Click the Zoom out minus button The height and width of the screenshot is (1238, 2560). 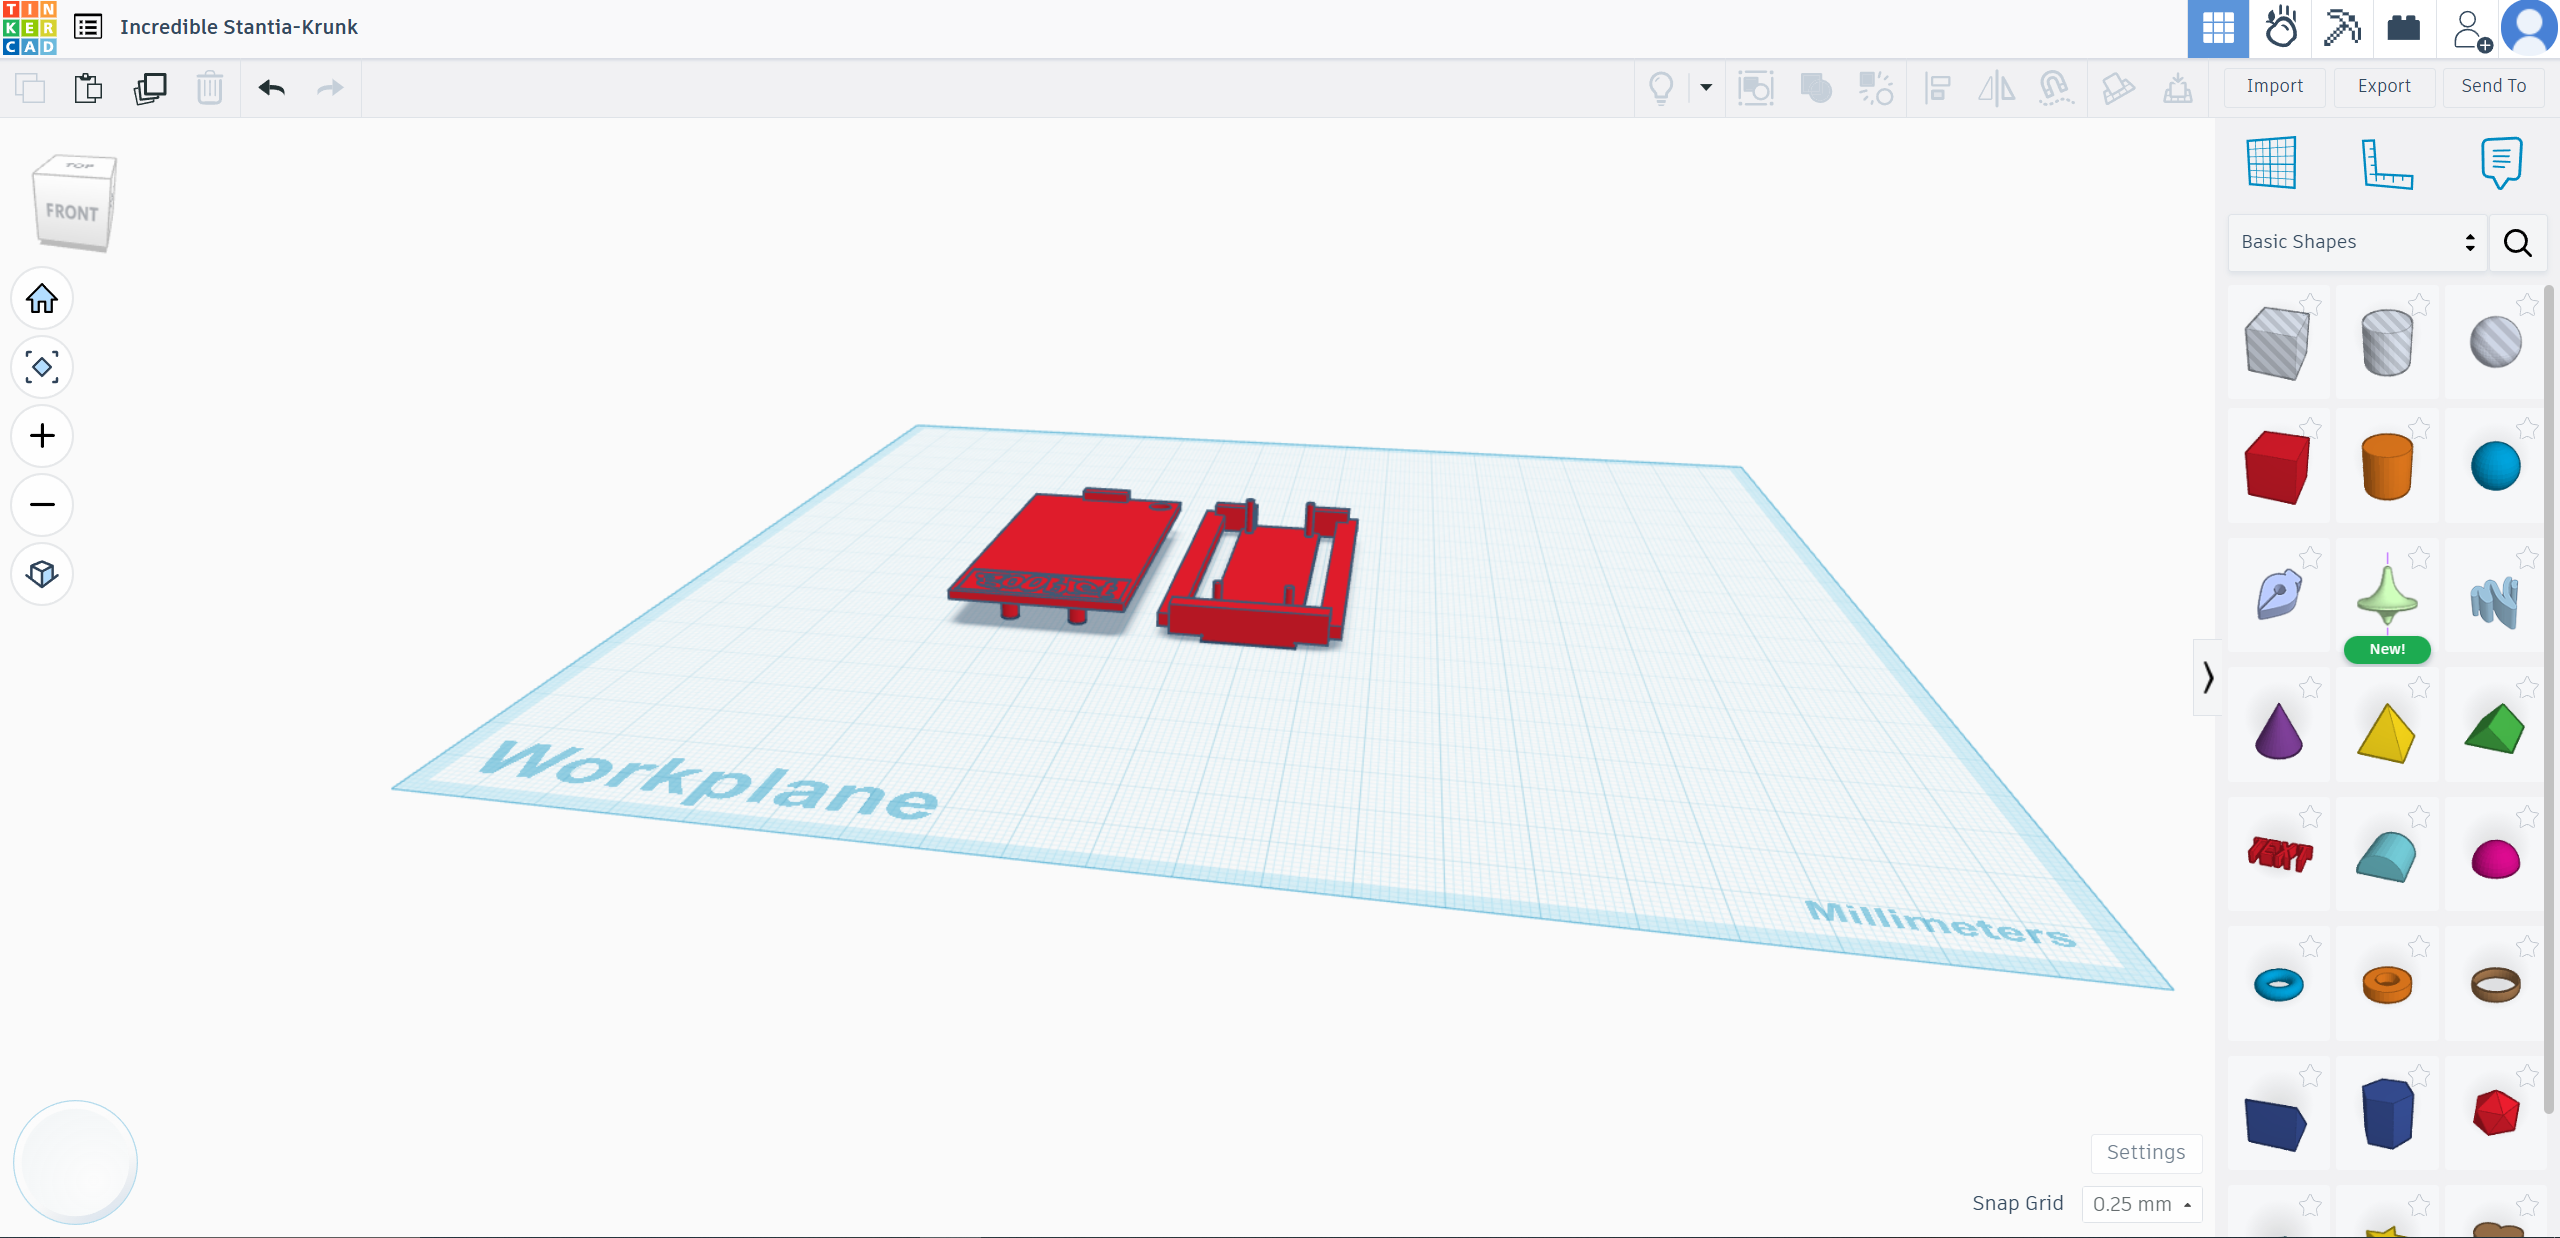point(42,504)
